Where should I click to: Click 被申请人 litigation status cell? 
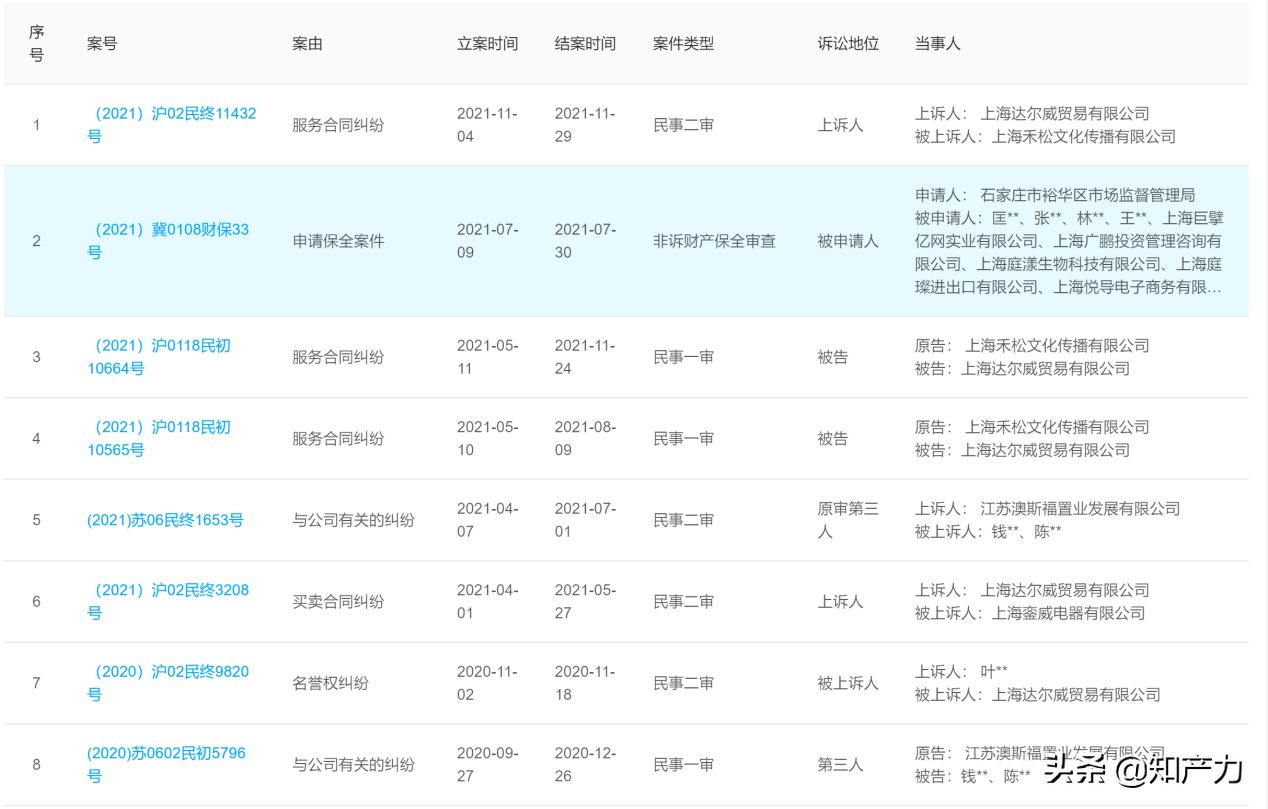[x=848, y=241]
